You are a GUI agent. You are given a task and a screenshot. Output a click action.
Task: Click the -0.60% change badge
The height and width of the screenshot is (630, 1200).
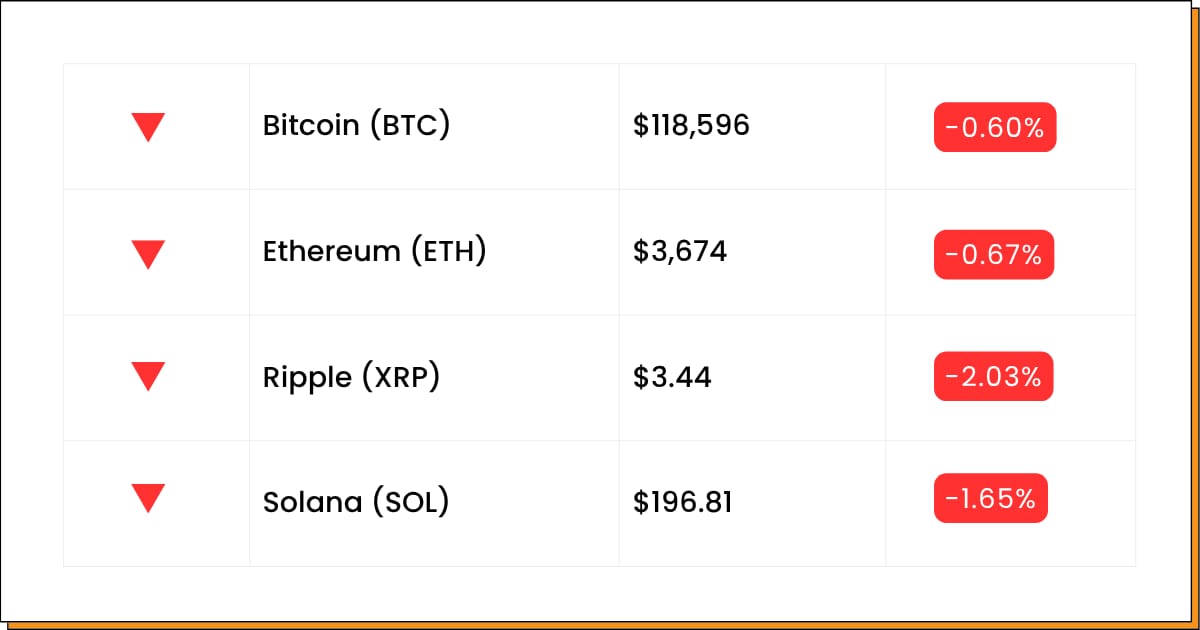coord(995,127)
